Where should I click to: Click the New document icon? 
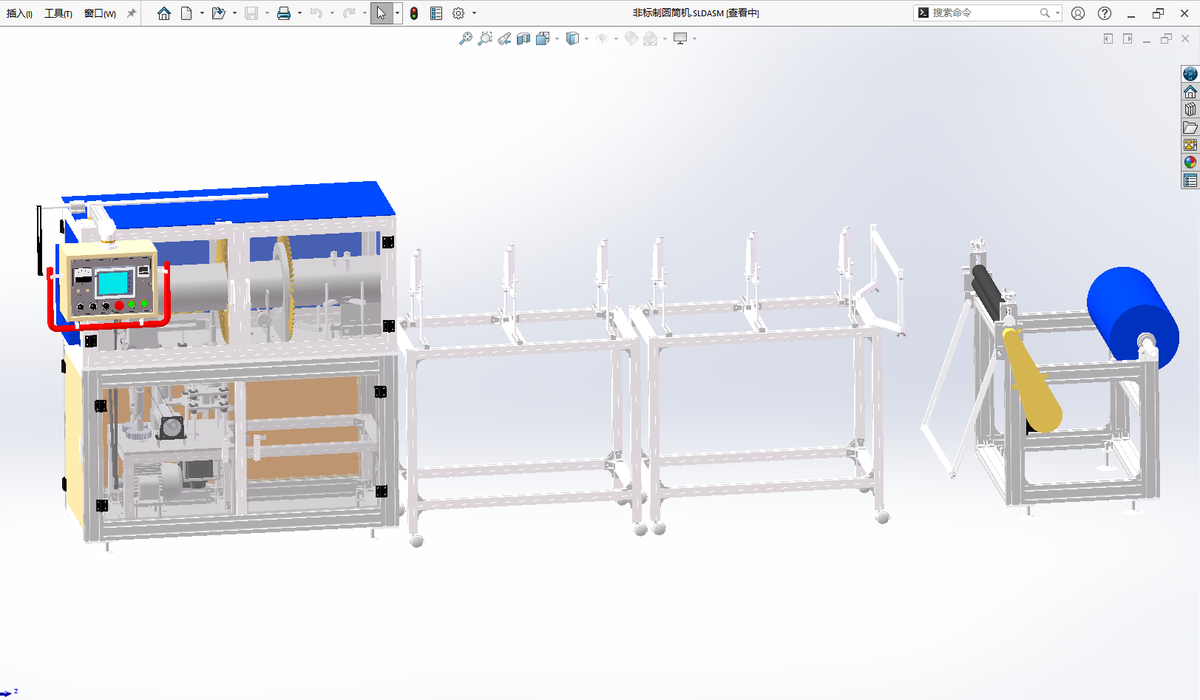click(x=186, y=13)
